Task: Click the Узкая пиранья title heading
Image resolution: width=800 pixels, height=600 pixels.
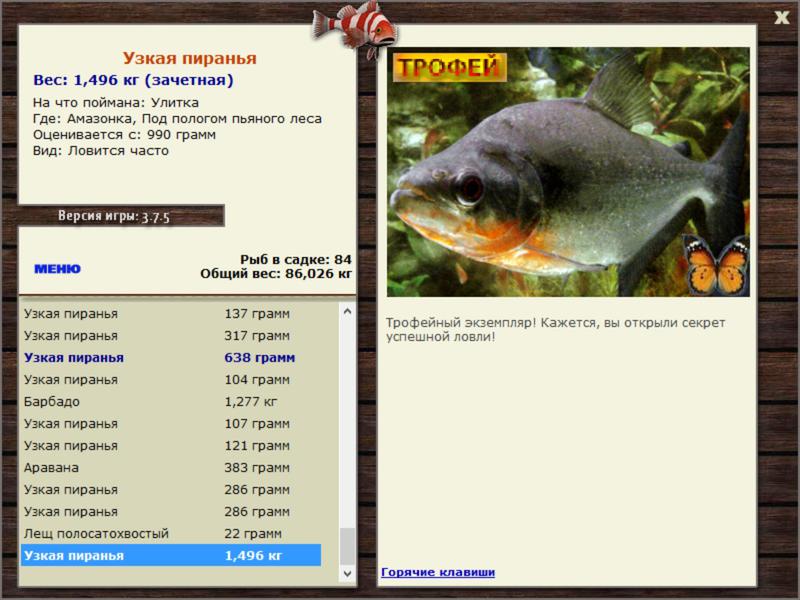Action: [x=189, y=58]
